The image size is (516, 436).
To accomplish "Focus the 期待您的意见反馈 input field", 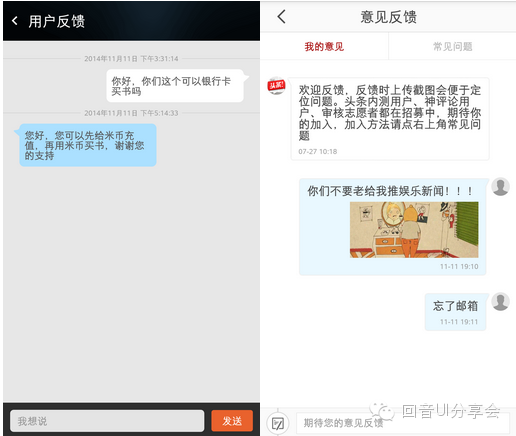I will tap(403, 423).
